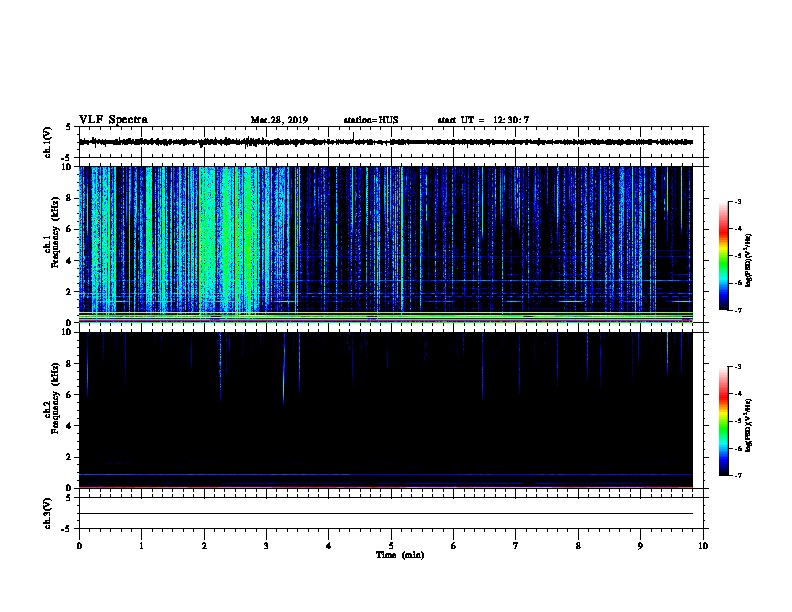The image size is (792, 612).
Task: Click the "4" tick on the Time axis
Action: pos(329,545)
